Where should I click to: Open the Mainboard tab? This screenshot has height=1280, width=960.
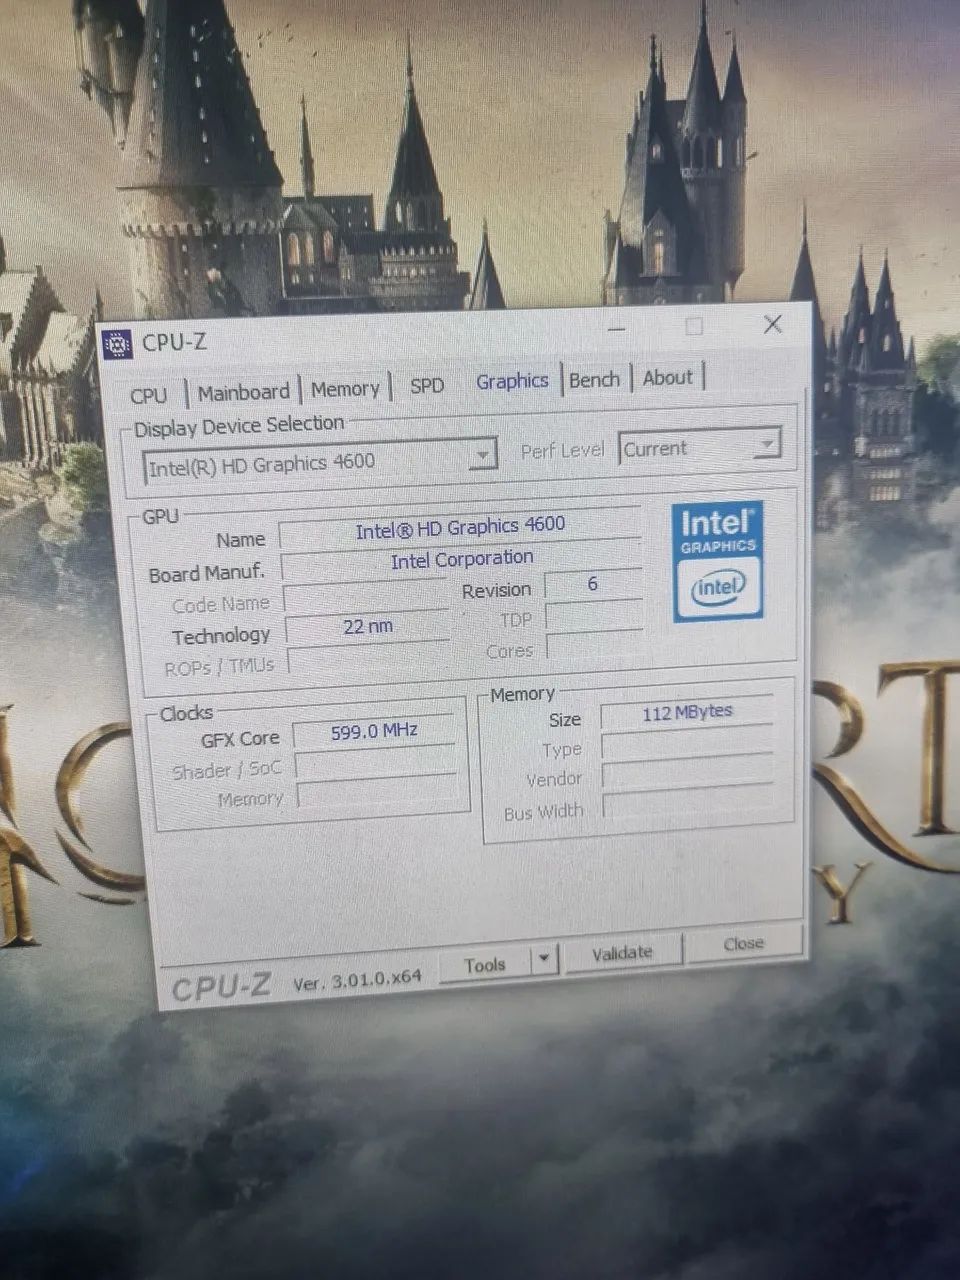tap(243, 392)
